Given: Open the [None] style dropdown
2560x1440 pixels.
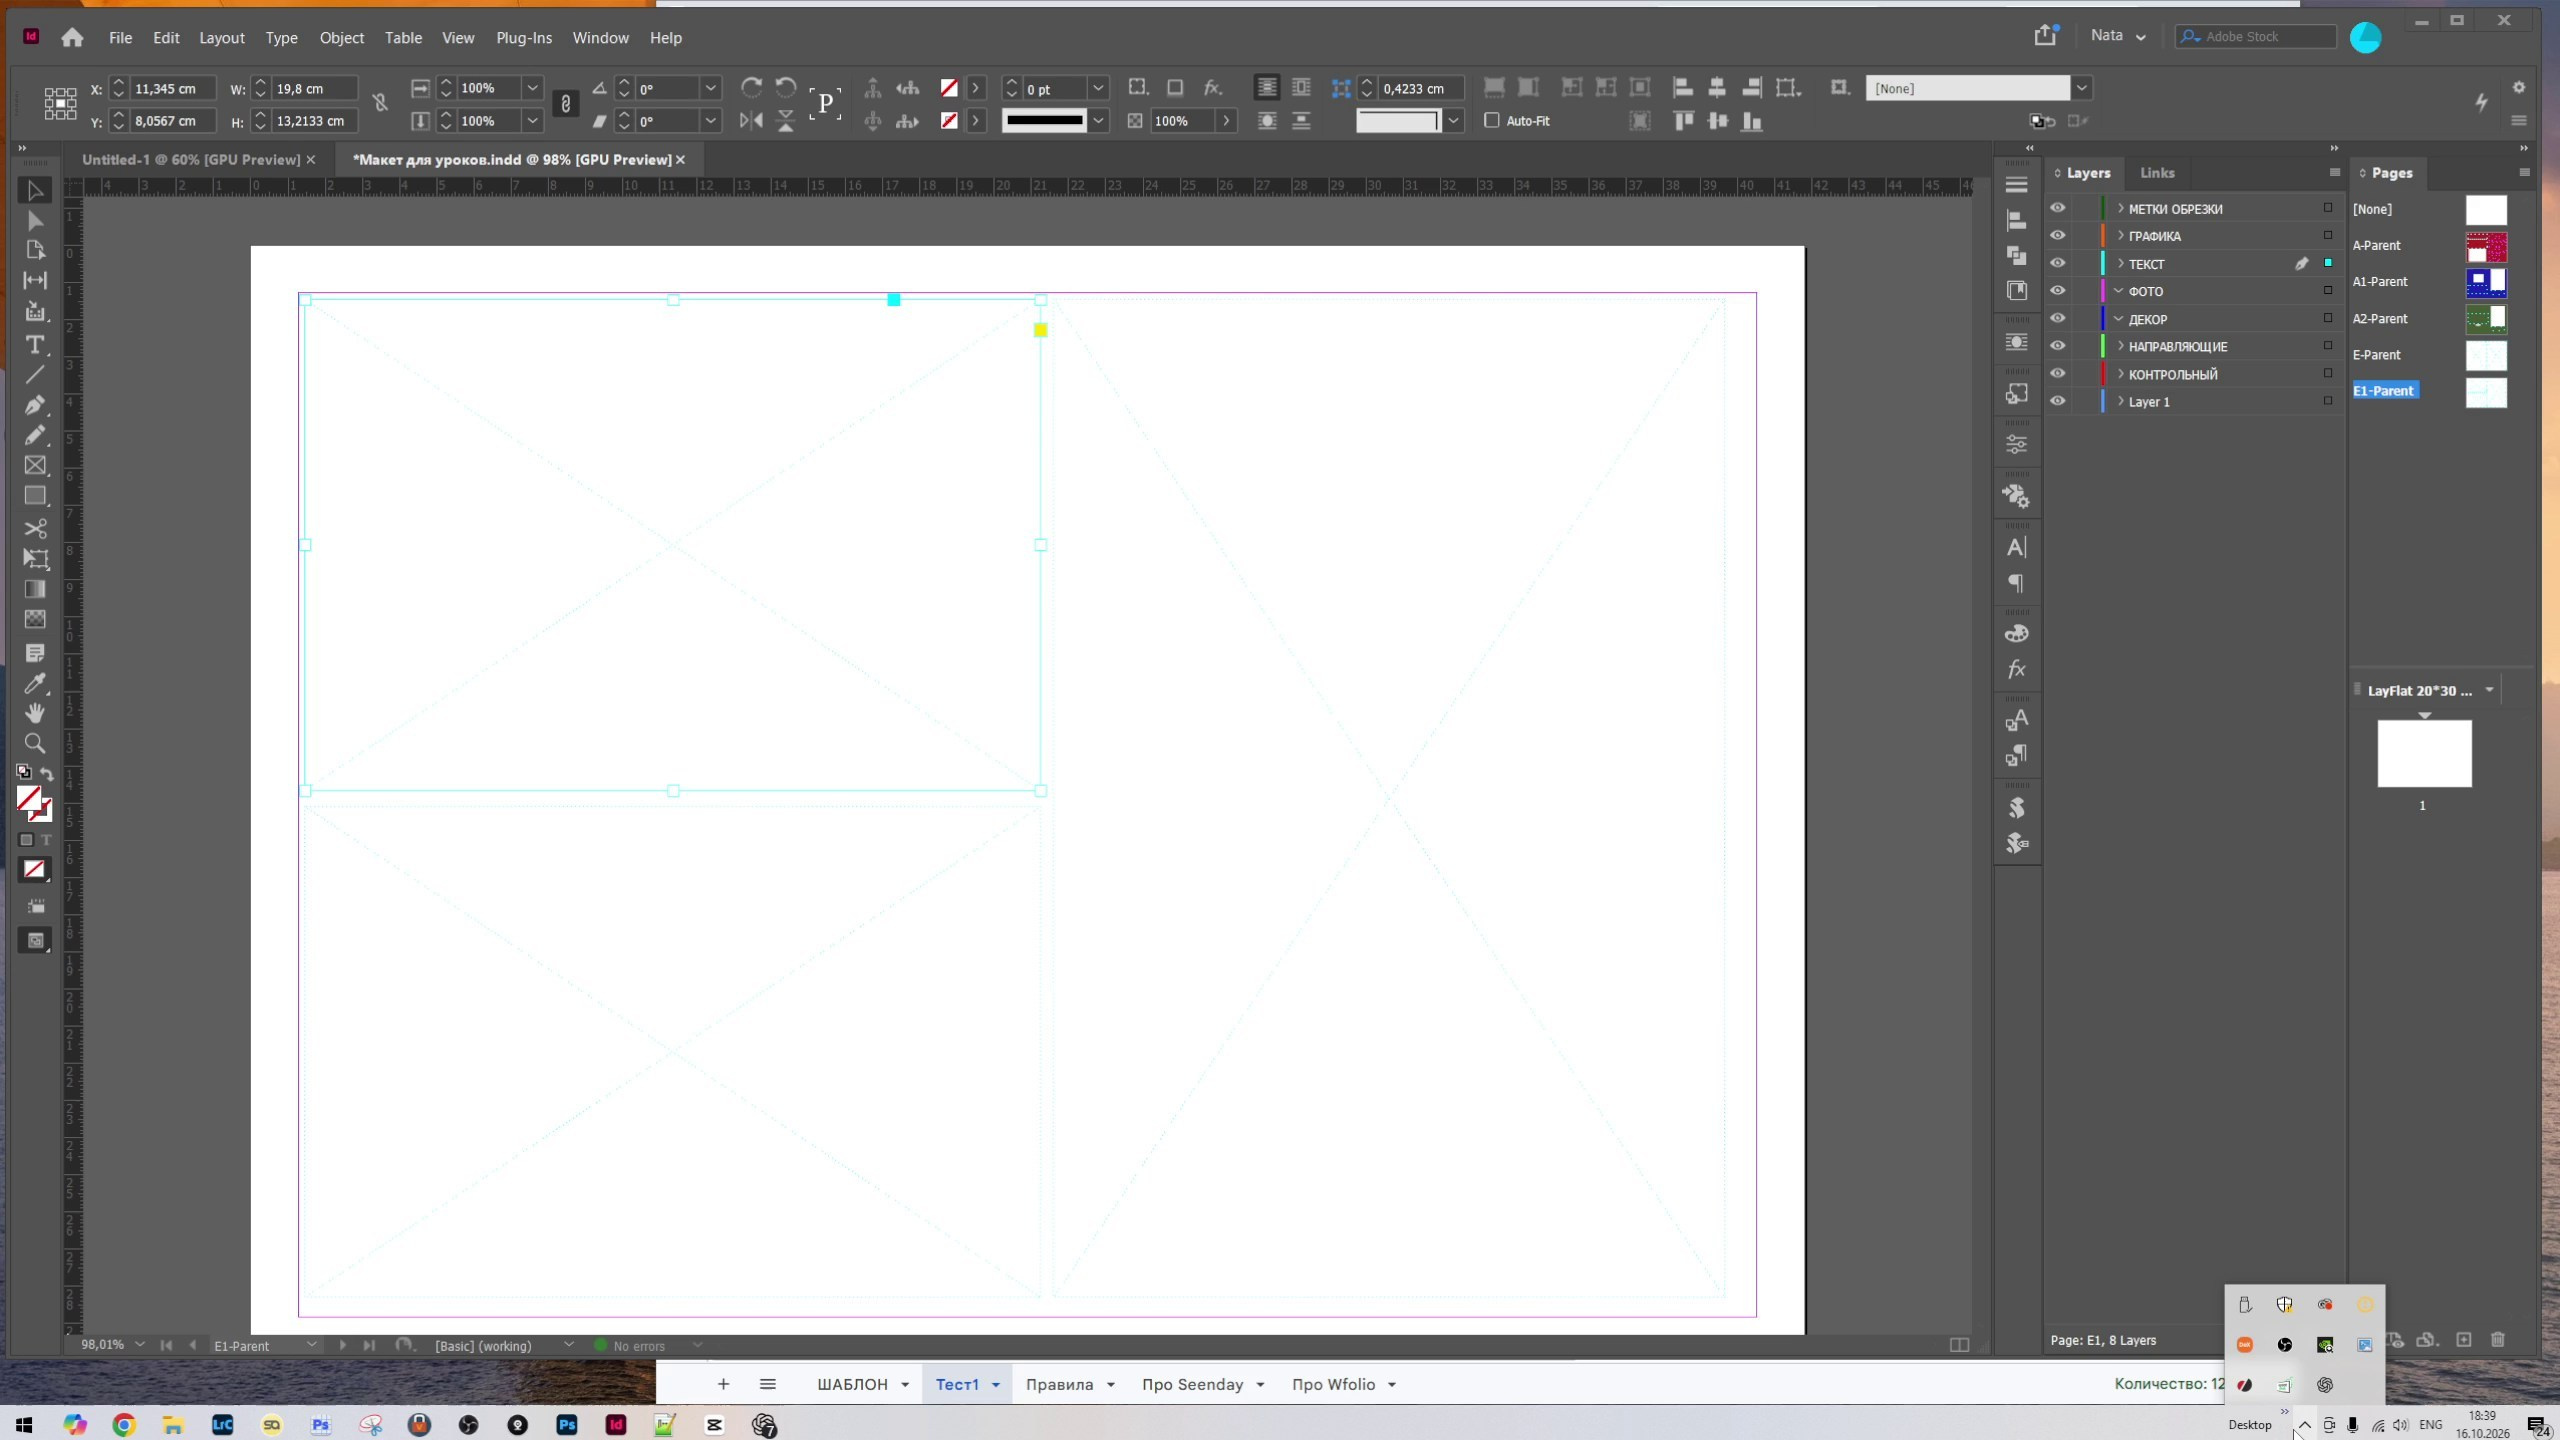Looking at the screenshot, I should [x=2081, y=88].
